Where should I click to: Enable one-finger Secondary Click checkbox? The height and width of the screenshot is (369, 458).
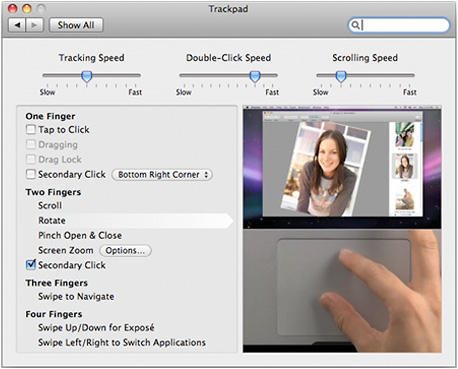click(31, 174)
